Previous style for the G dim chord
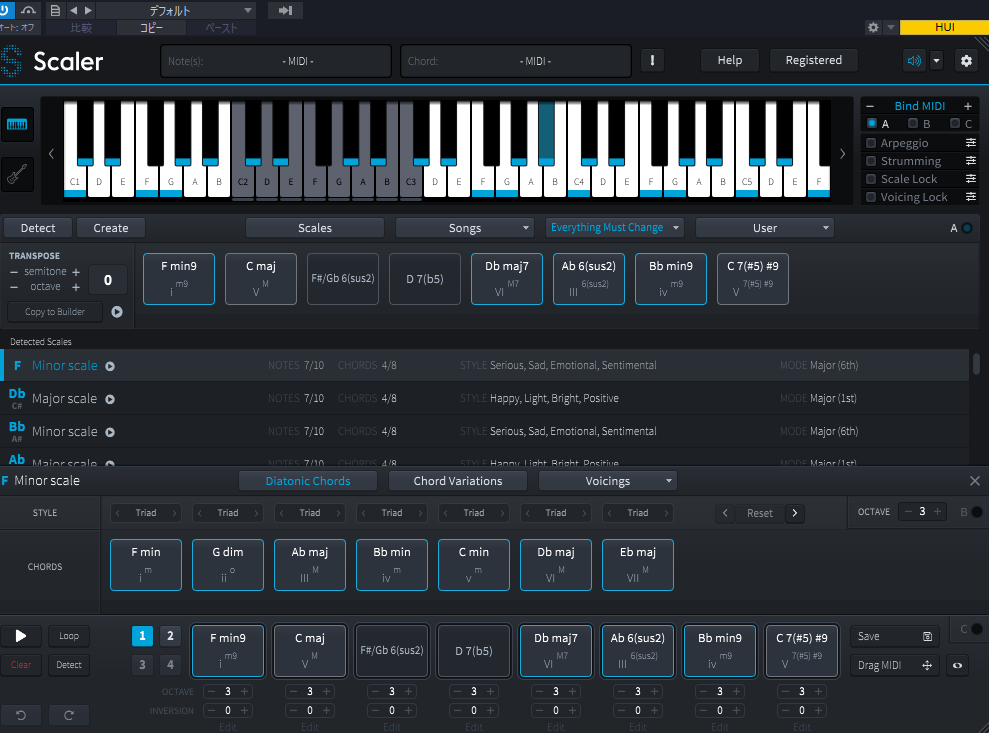 click(200, 513)
